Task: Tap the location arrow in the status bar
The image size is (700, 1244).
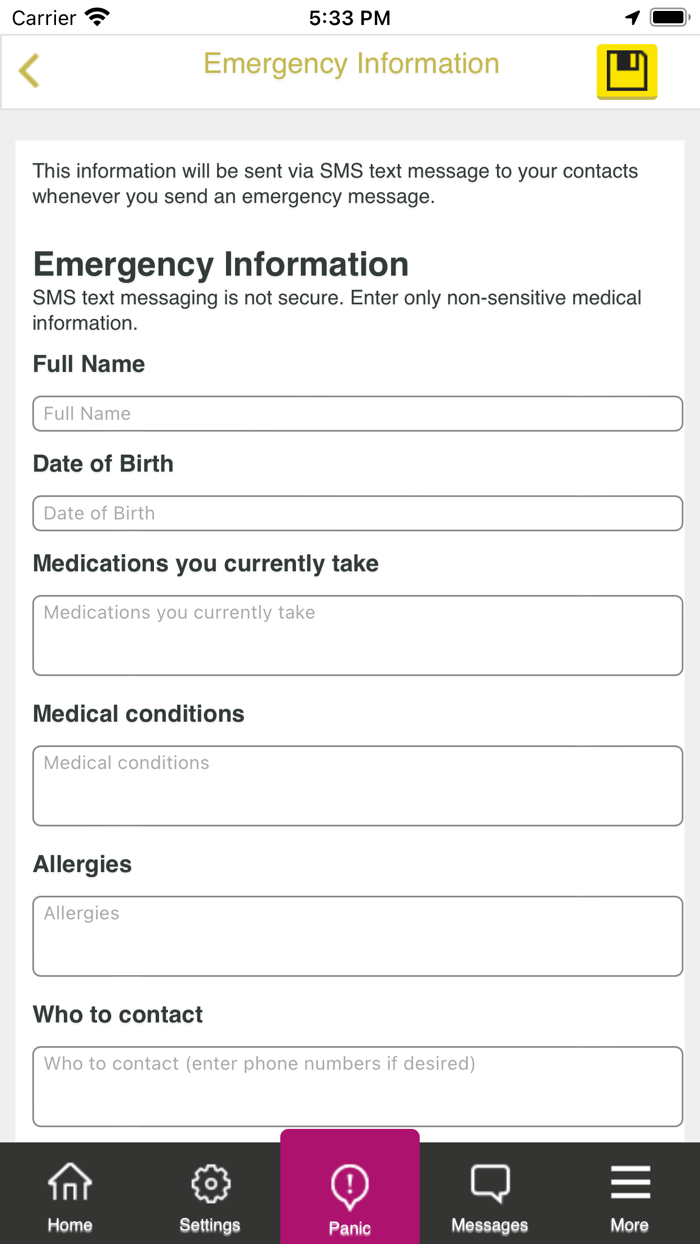Action: [x=633, y=17]
